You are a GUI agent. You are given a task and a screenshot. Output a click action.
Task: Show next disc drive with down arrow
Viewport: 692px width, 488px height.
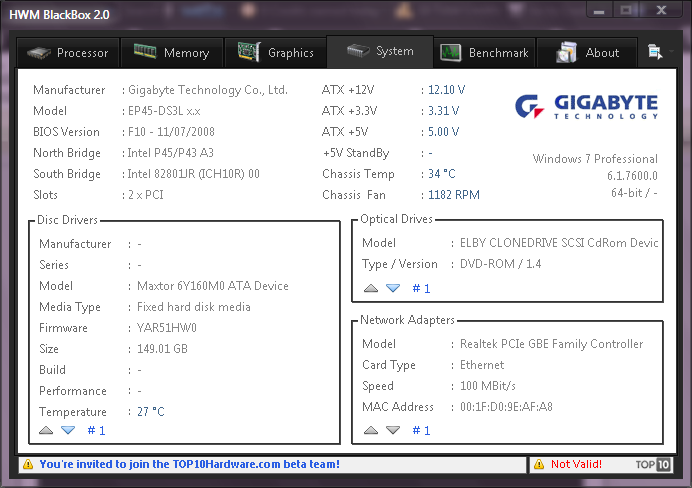coord(68,430)
